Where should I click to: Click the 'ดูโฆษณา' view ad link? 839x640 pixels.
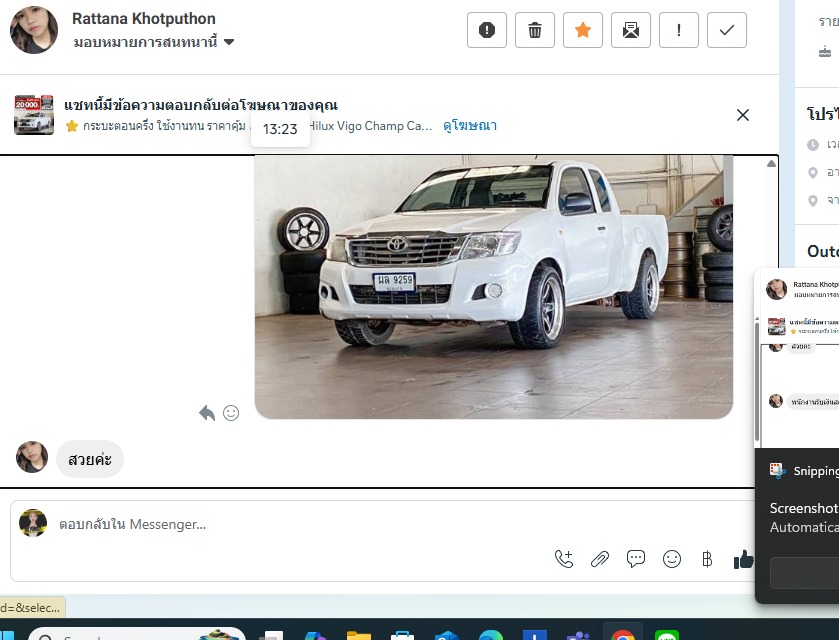tap(470, 126)
